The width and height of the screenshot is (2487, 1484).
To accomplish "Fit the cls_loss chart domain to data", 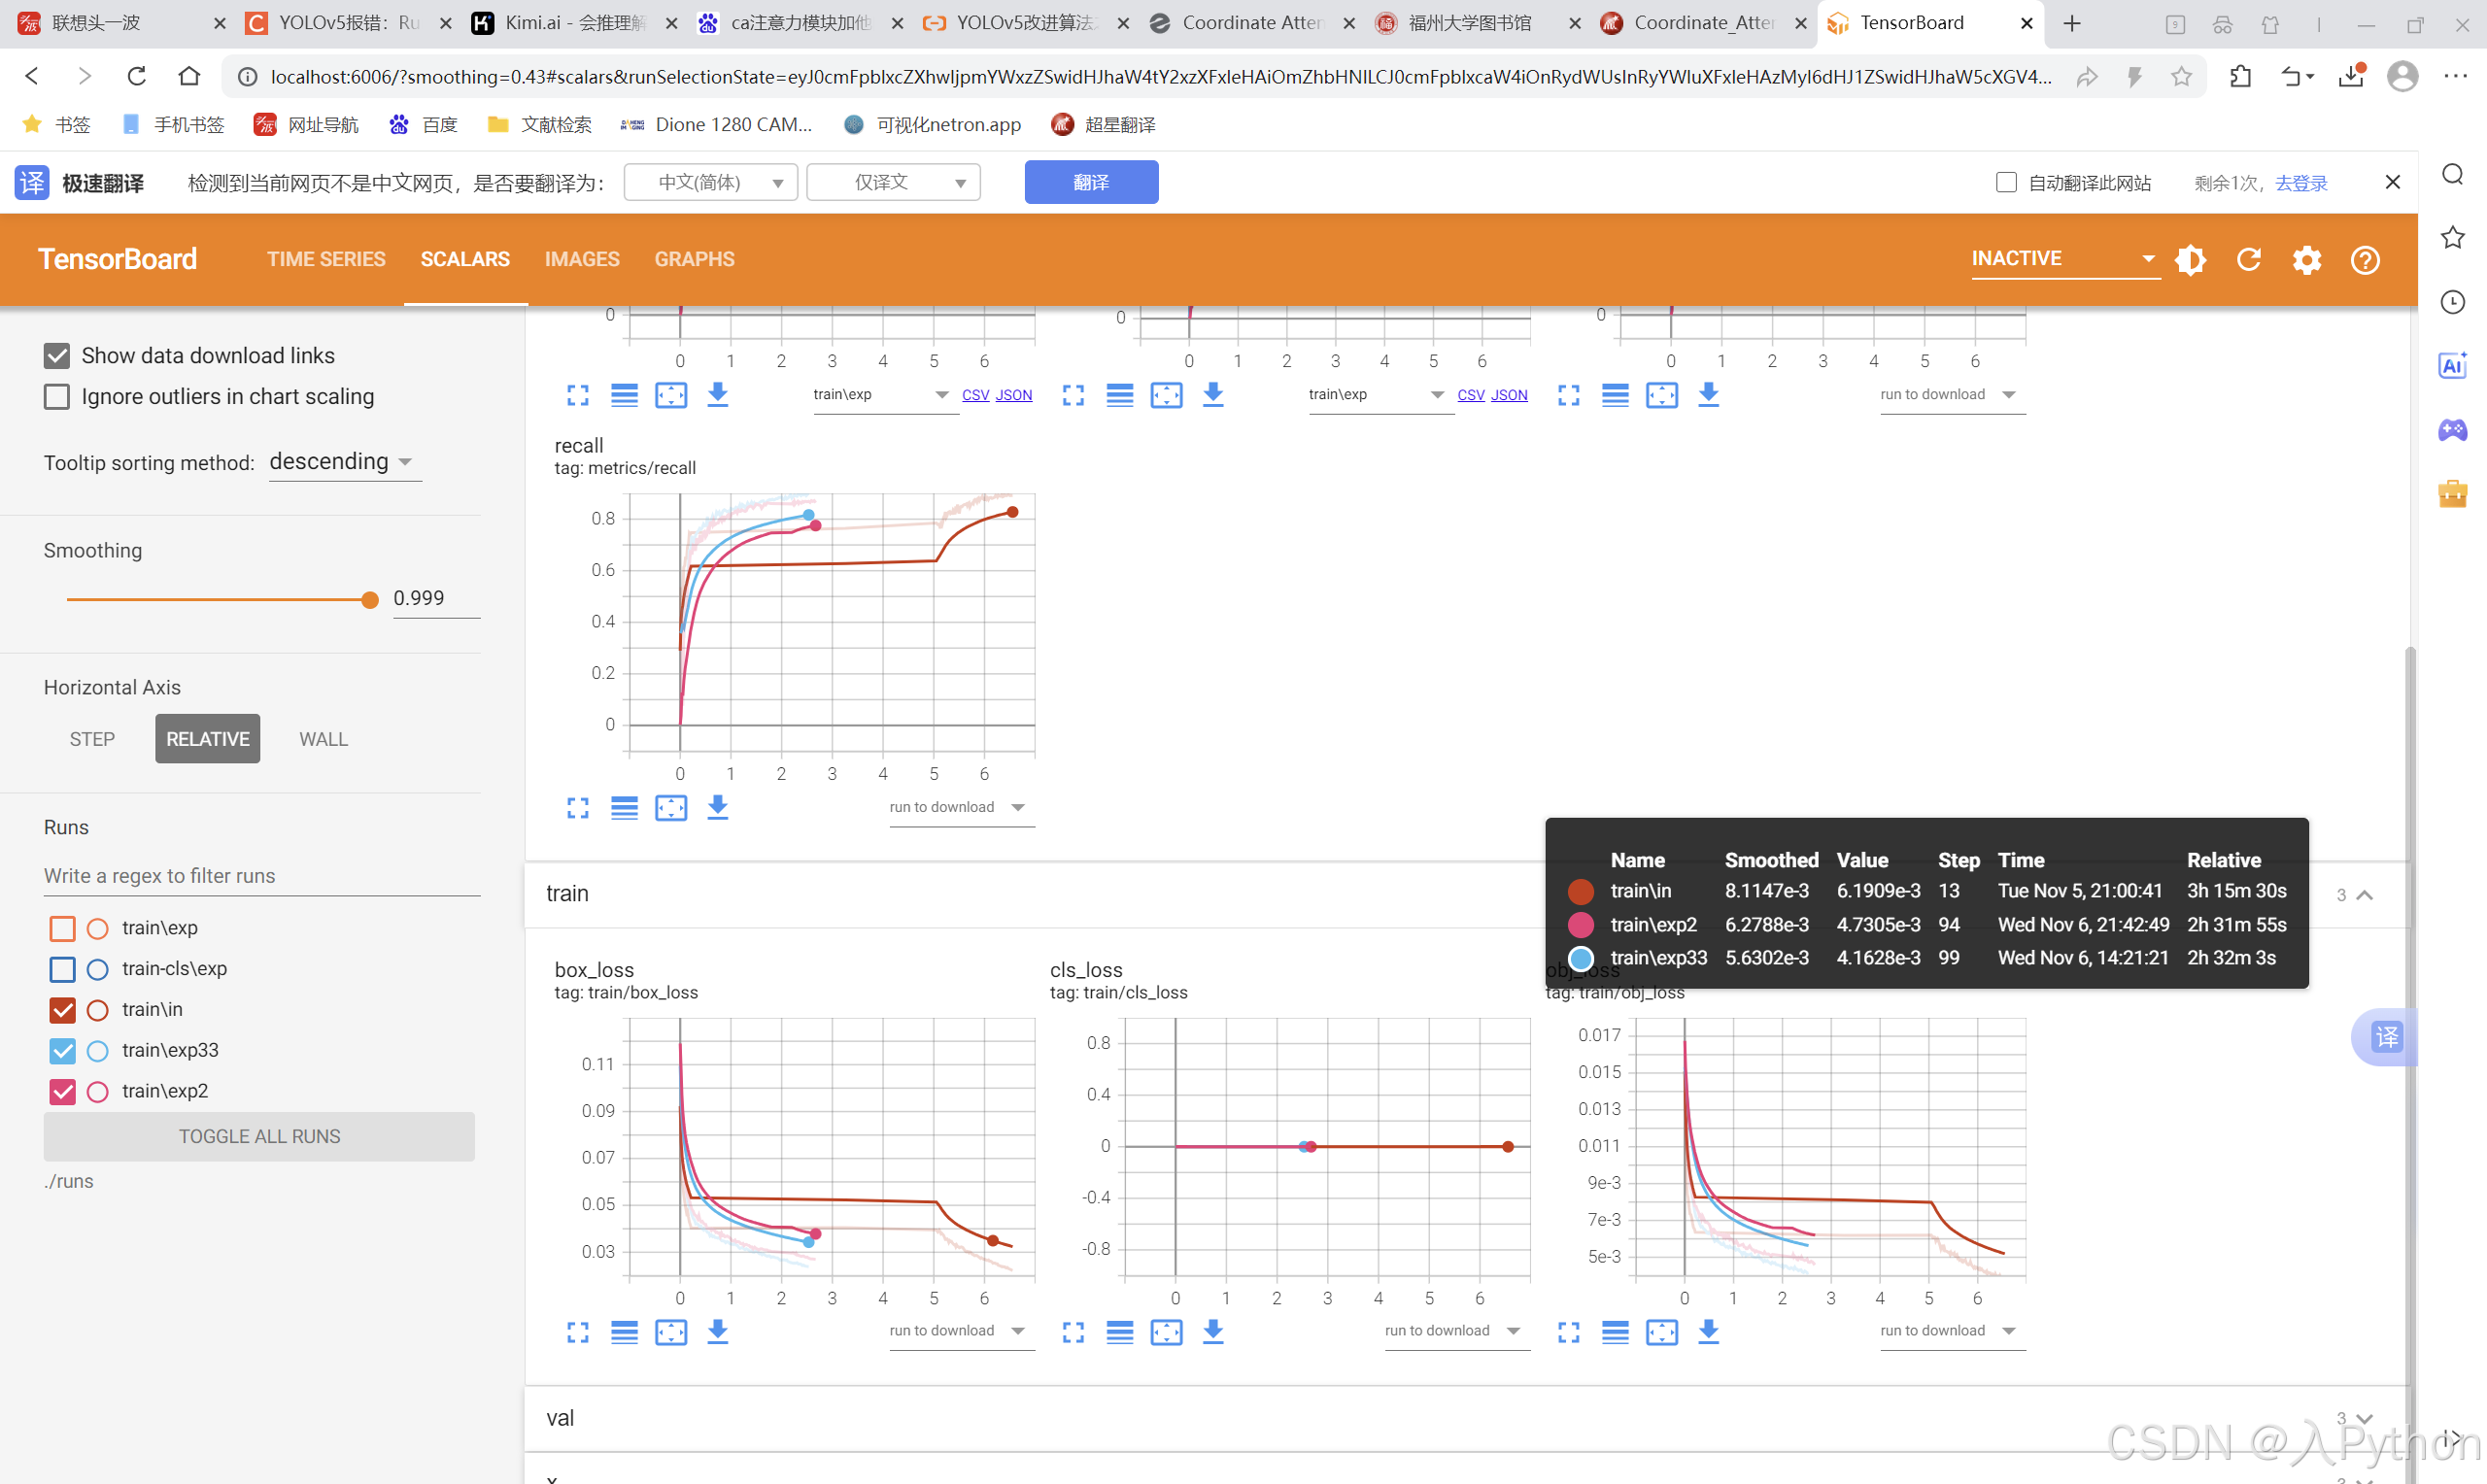I will pos(1166,1332).
